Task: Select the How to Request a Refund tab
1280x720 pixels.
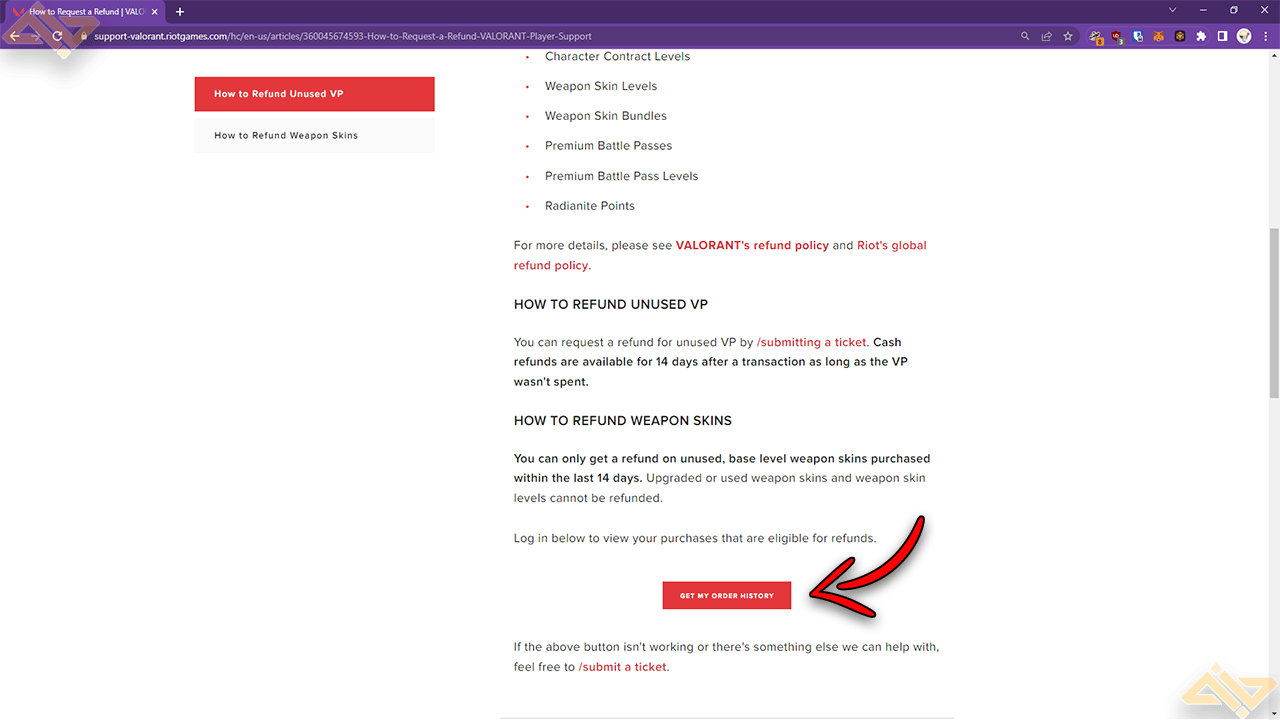Action: (x=85, y=11)
